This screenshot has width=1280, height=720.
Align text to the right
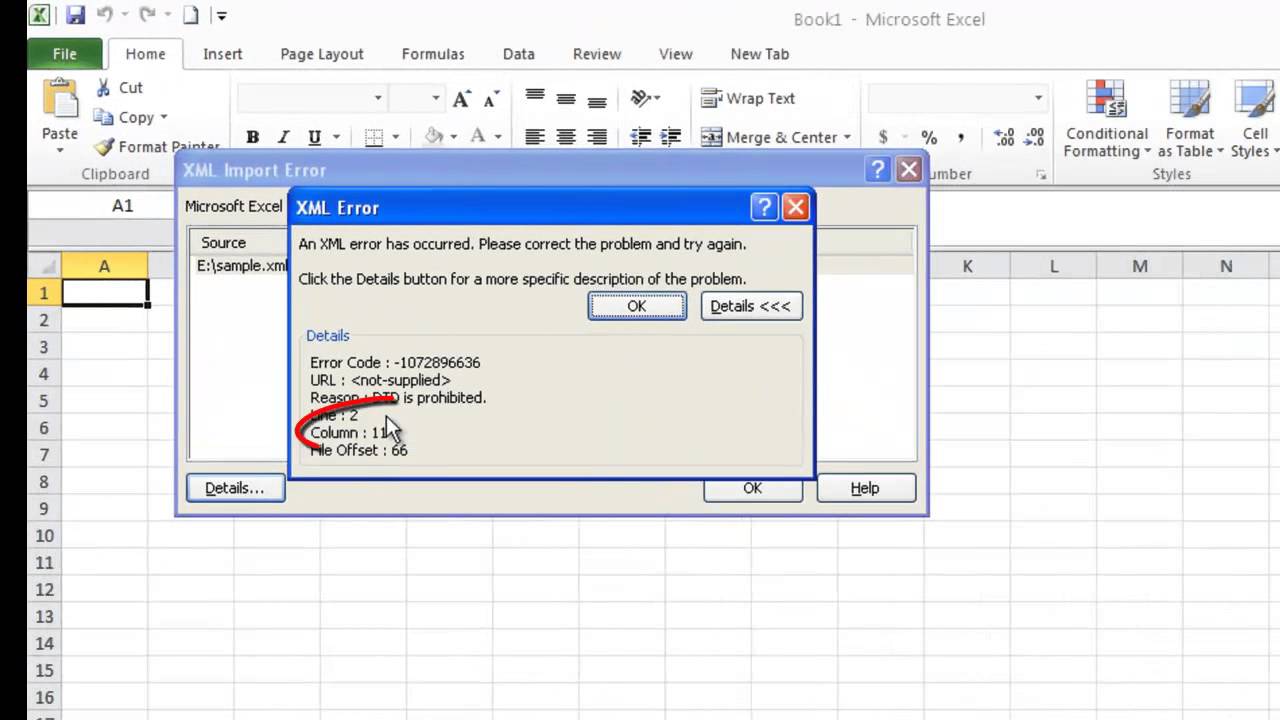coord(597,137)
